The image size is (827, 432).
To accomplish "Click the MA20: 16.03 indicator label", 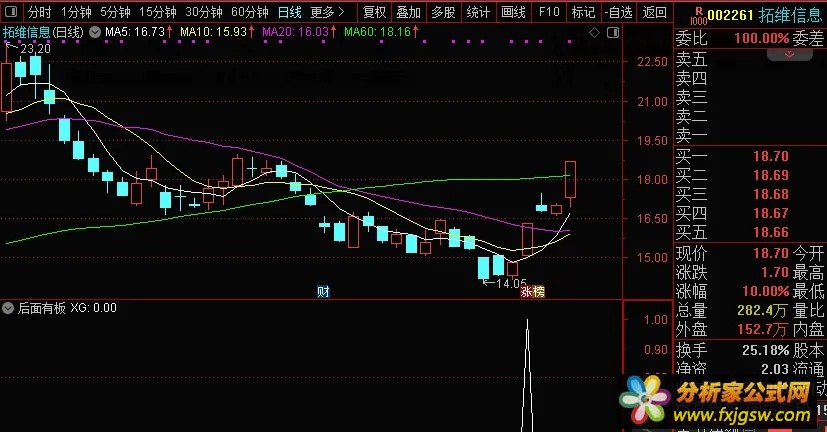I will click(x=299, y=32).
